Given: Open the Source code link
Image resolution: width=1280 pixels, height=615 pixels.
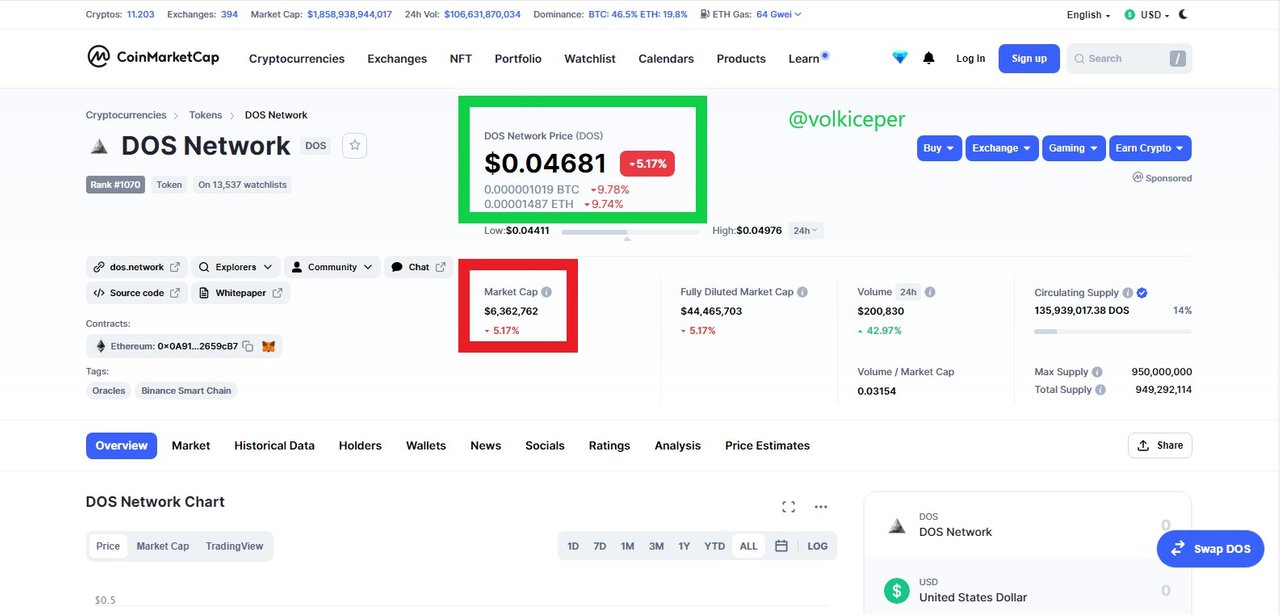Looking at the screenshot, I should point(137,293).
